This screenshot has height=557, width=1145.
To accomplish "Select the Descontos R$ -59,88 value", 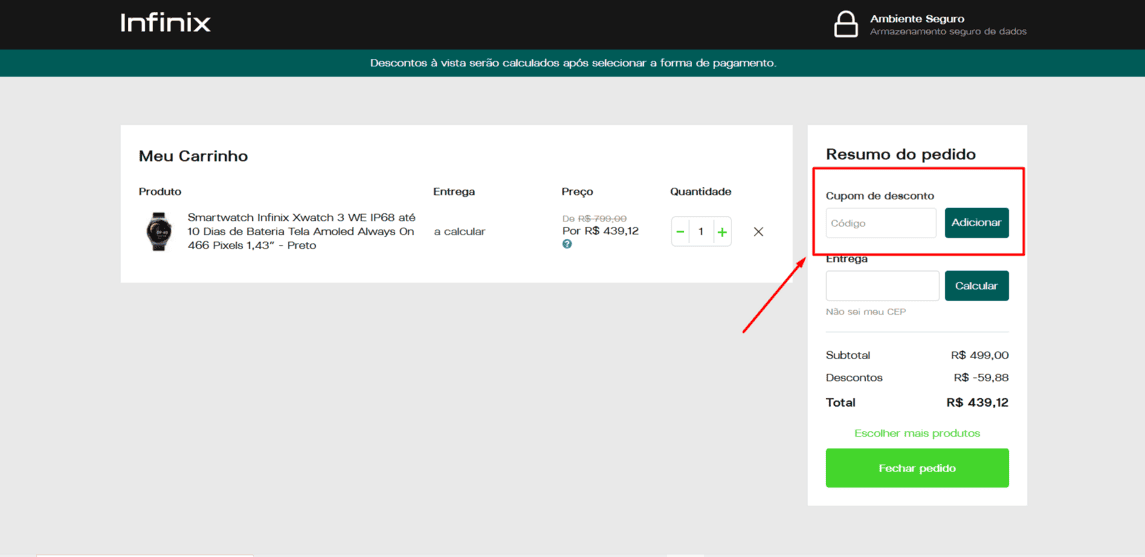I will point(981,377).
